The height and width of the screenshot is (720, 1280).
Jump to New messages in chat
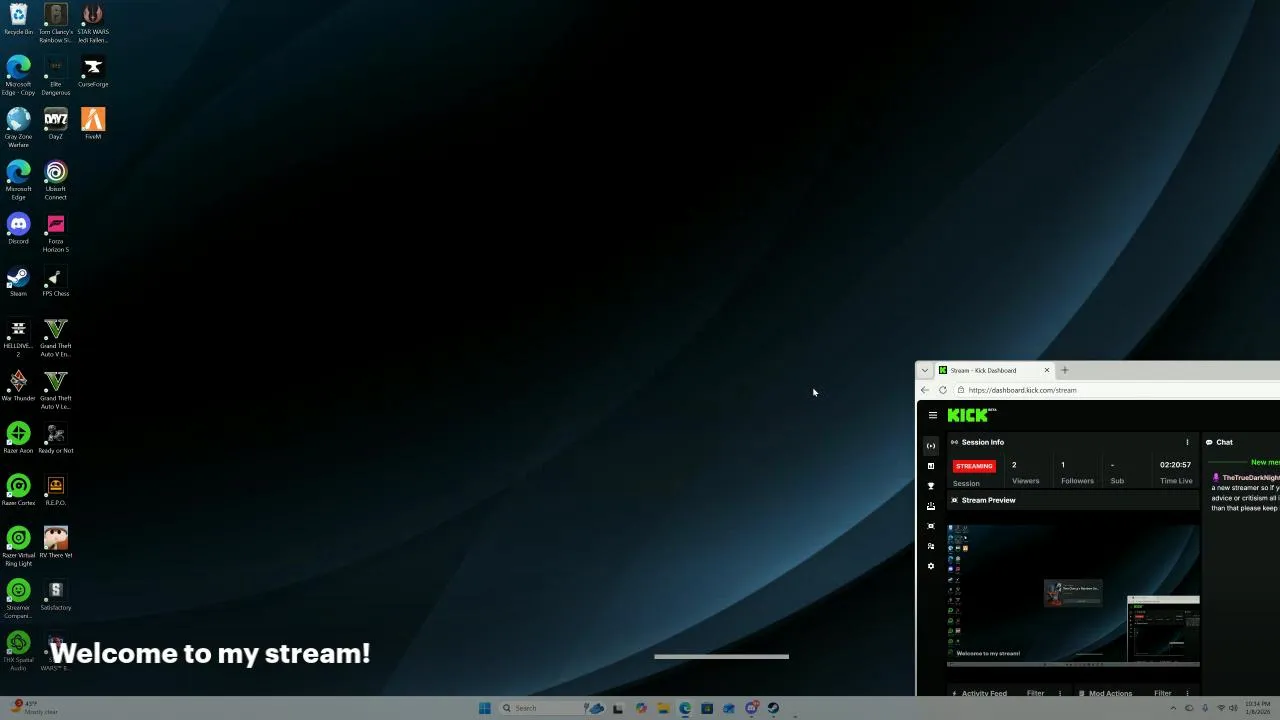(x=1264, y=462)
